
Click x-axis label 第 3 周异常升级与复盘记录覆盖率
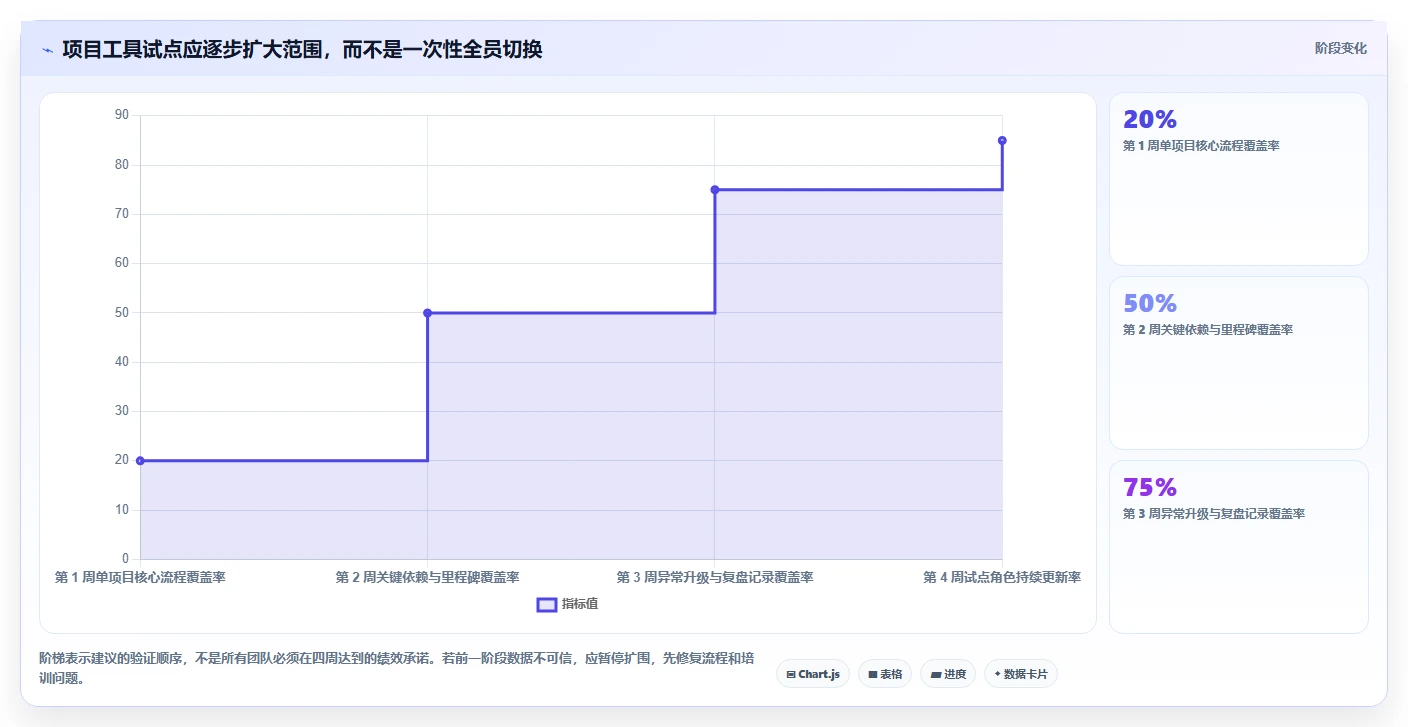pos(715,578)
